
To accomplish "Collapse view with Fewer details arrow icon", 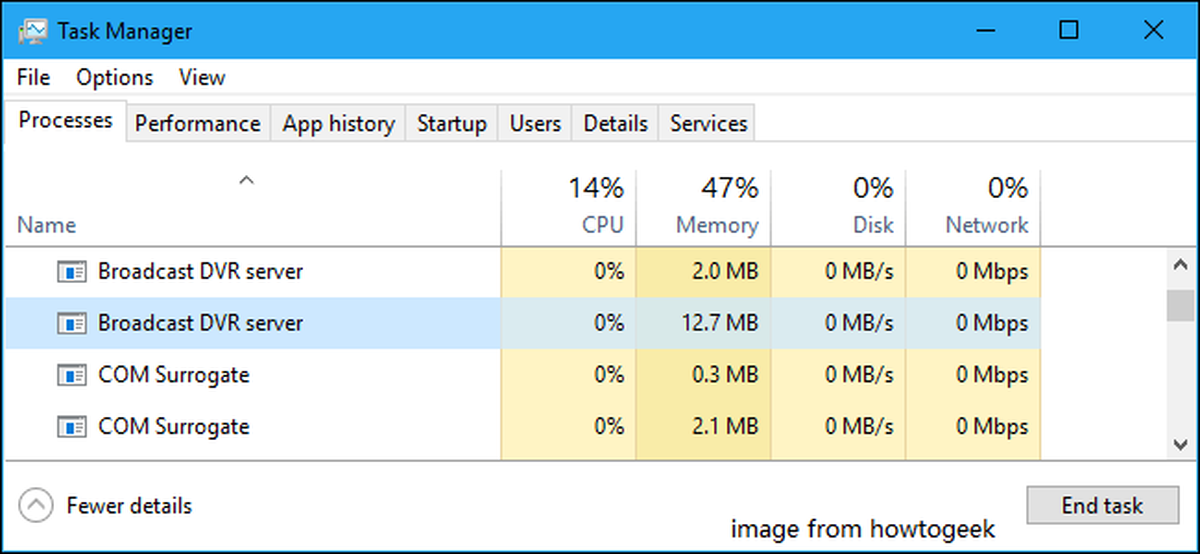I will (36, 506).
